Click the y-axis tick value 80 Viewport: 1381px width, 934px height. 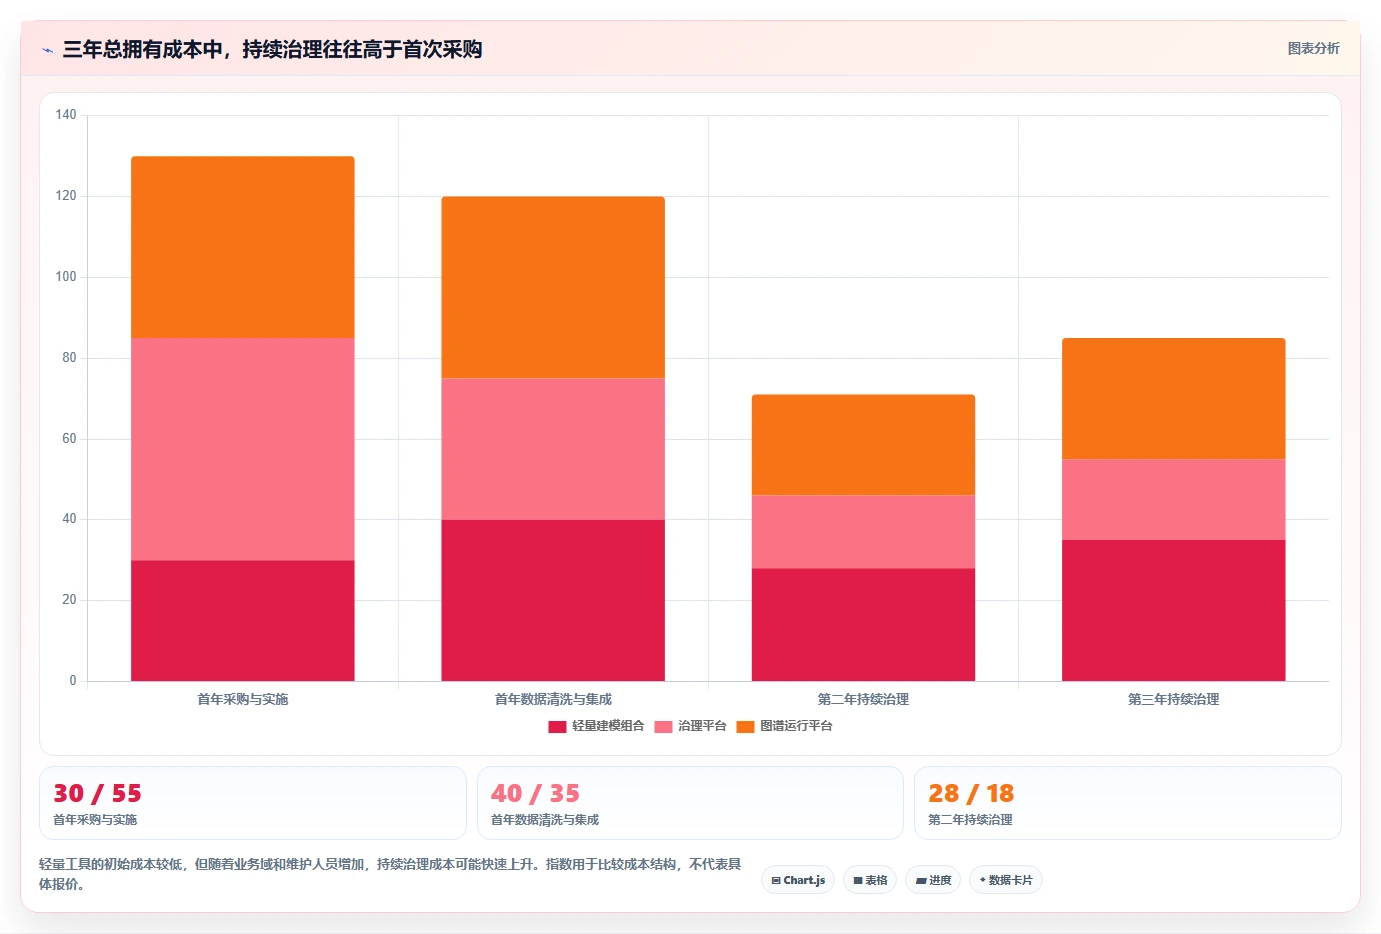(69, 358)
